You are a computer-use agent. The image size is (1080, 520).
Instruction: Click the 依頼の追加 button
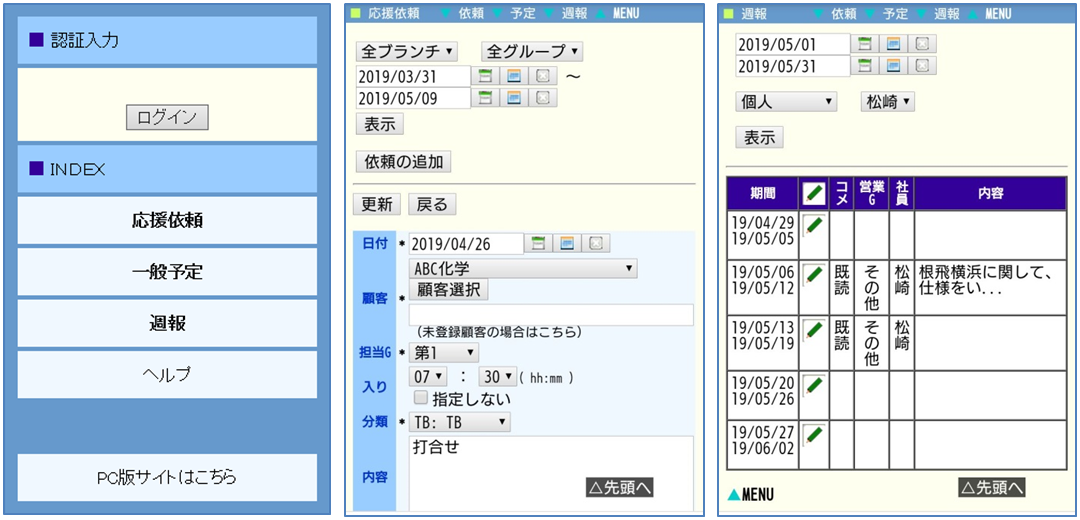click(x=404, y=162)
